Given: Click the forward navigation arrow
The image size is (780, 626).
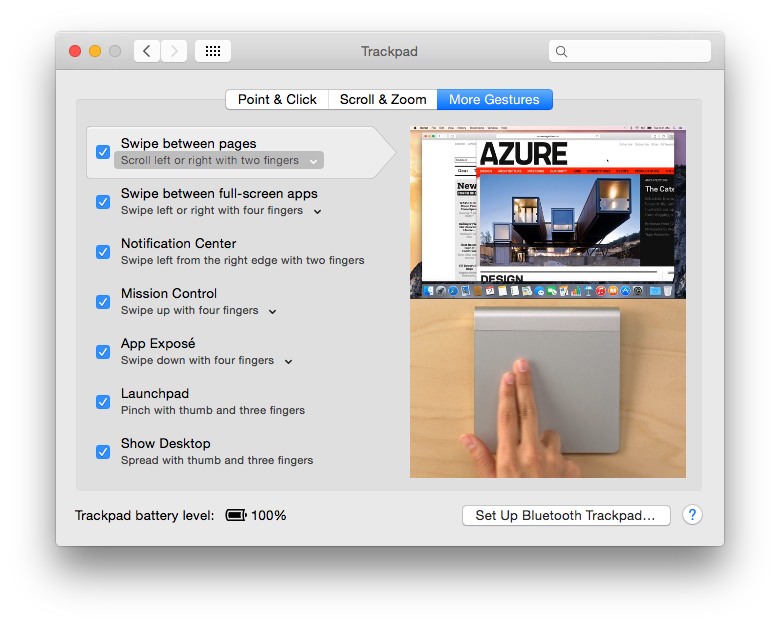Looking at the screenshot, I should (174, 51).
